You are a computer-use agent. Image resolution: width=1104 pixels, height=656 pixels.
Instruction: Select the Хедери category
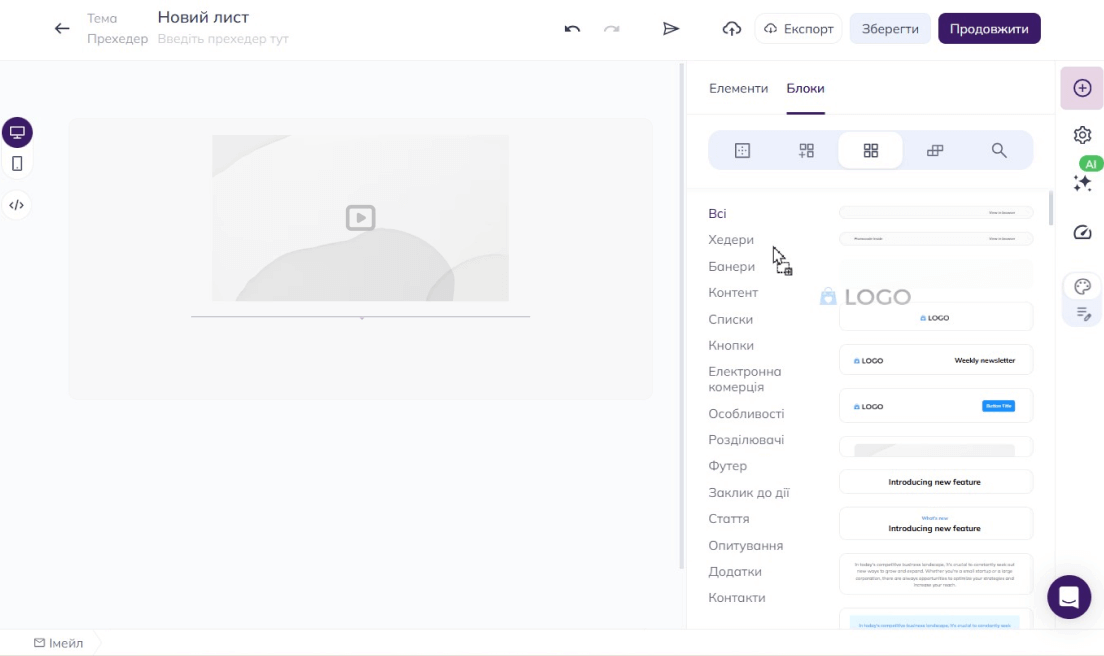click(730, 240)
